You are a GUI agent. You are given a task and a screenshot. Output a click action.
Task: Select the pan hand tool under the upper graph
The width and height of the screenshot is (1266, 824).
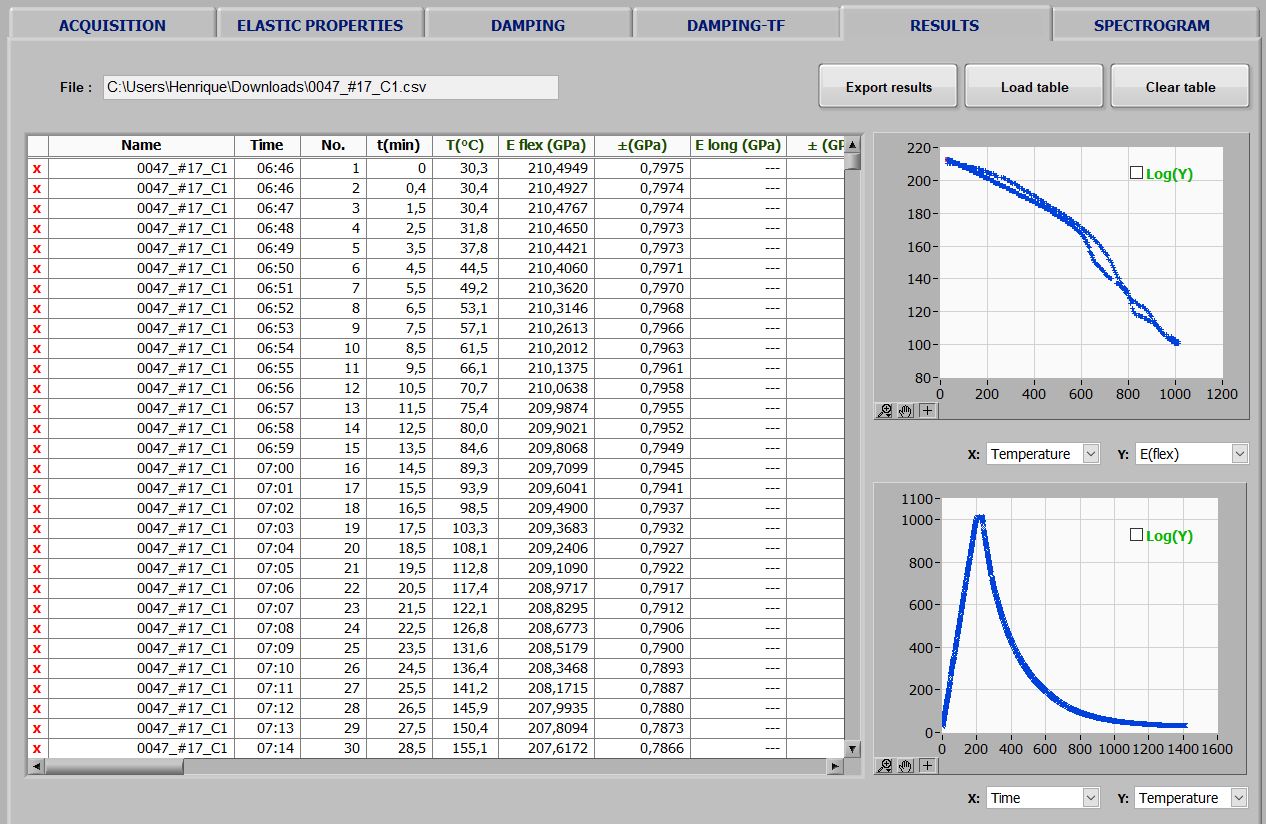coord(905,411)
